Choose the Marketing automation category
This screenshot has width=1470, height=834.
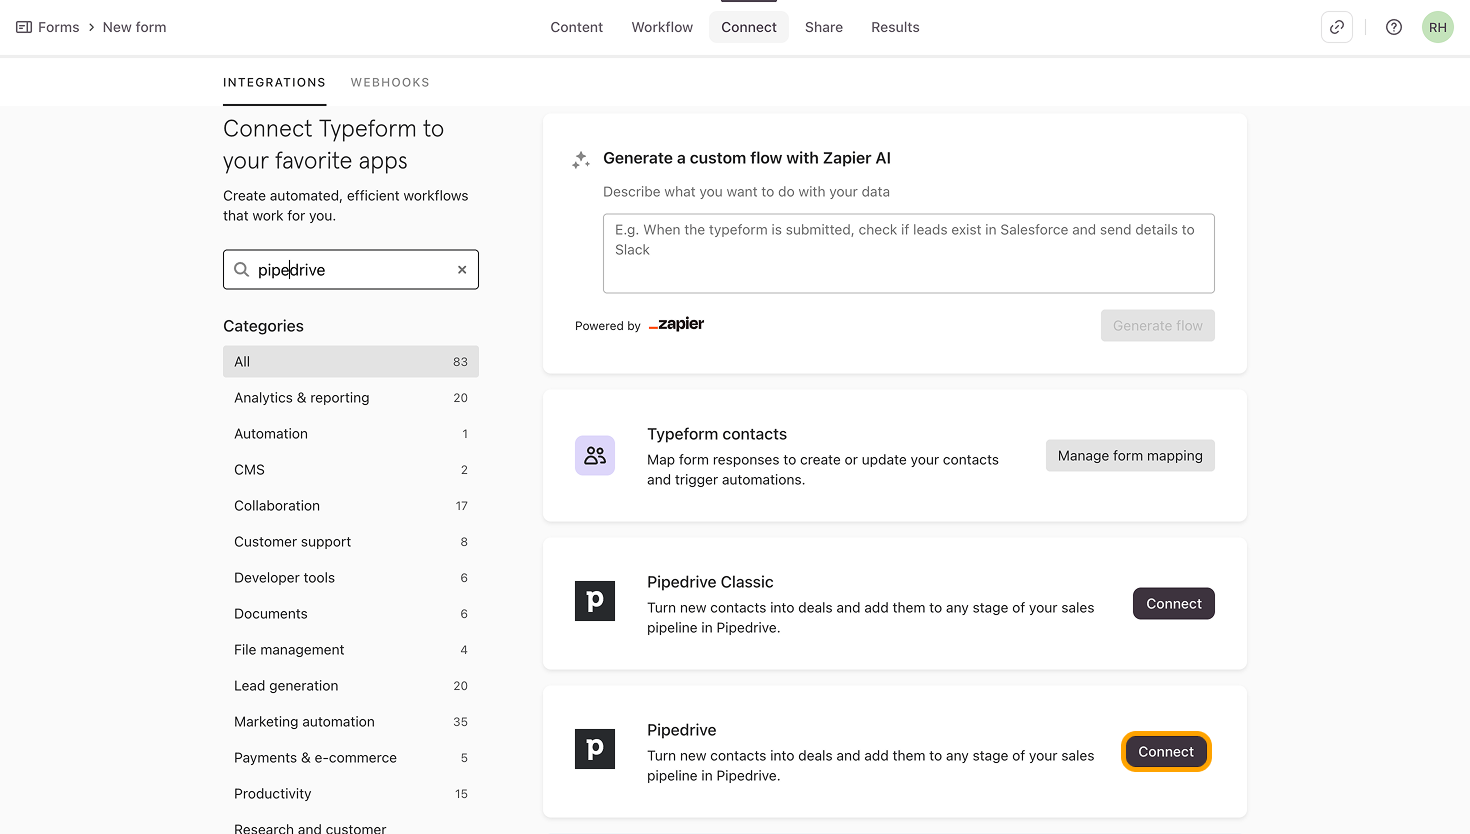point(351,722)
